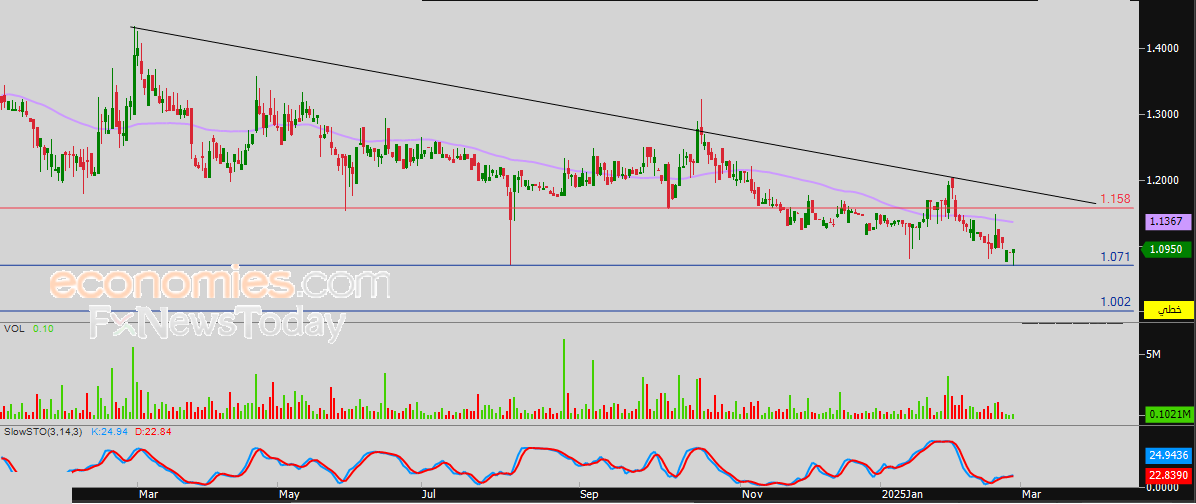Click the green 0.10 volume value
This screenshot has width=1196, height=504.
point(43,328)
